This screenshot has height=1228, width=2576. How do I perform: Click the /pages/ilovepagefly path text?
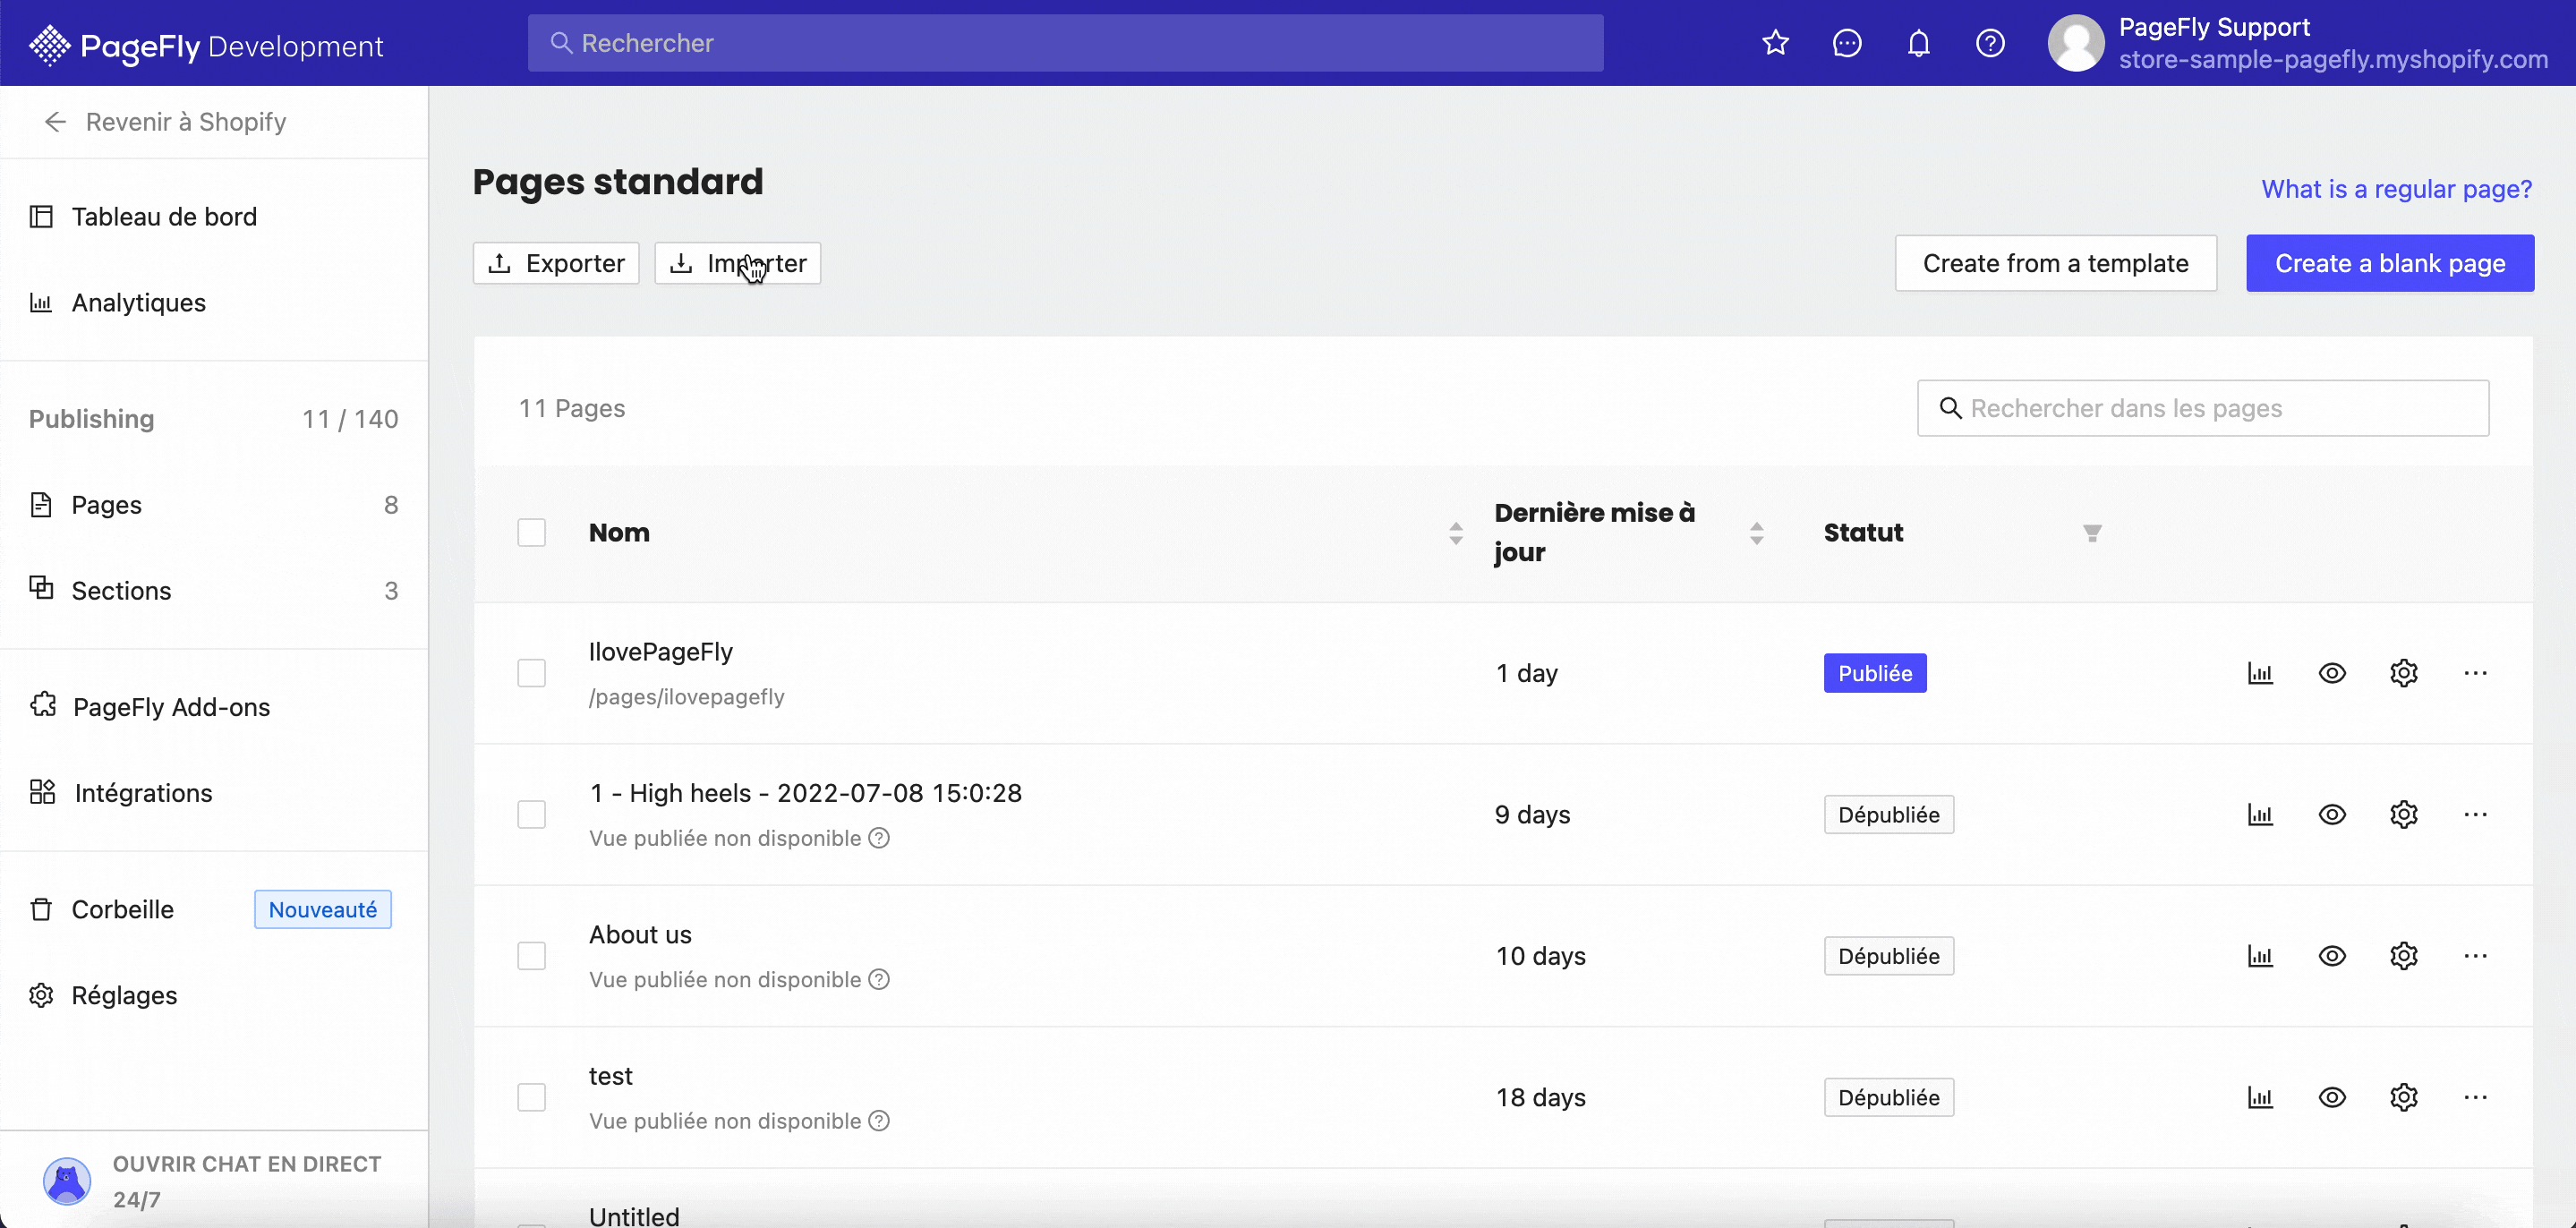(x=687, y=697)
